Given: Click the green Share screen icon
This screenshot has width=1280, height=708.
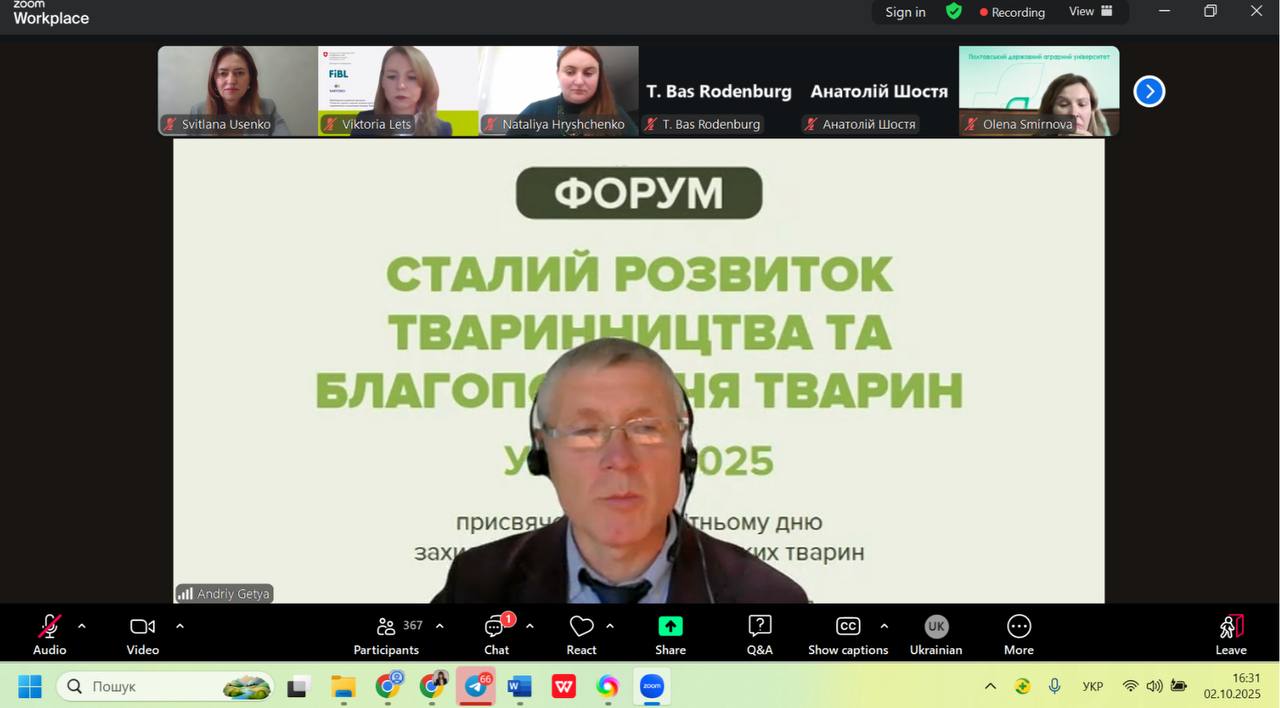Looking at the screenshot, I should click(x=670, y=627).
